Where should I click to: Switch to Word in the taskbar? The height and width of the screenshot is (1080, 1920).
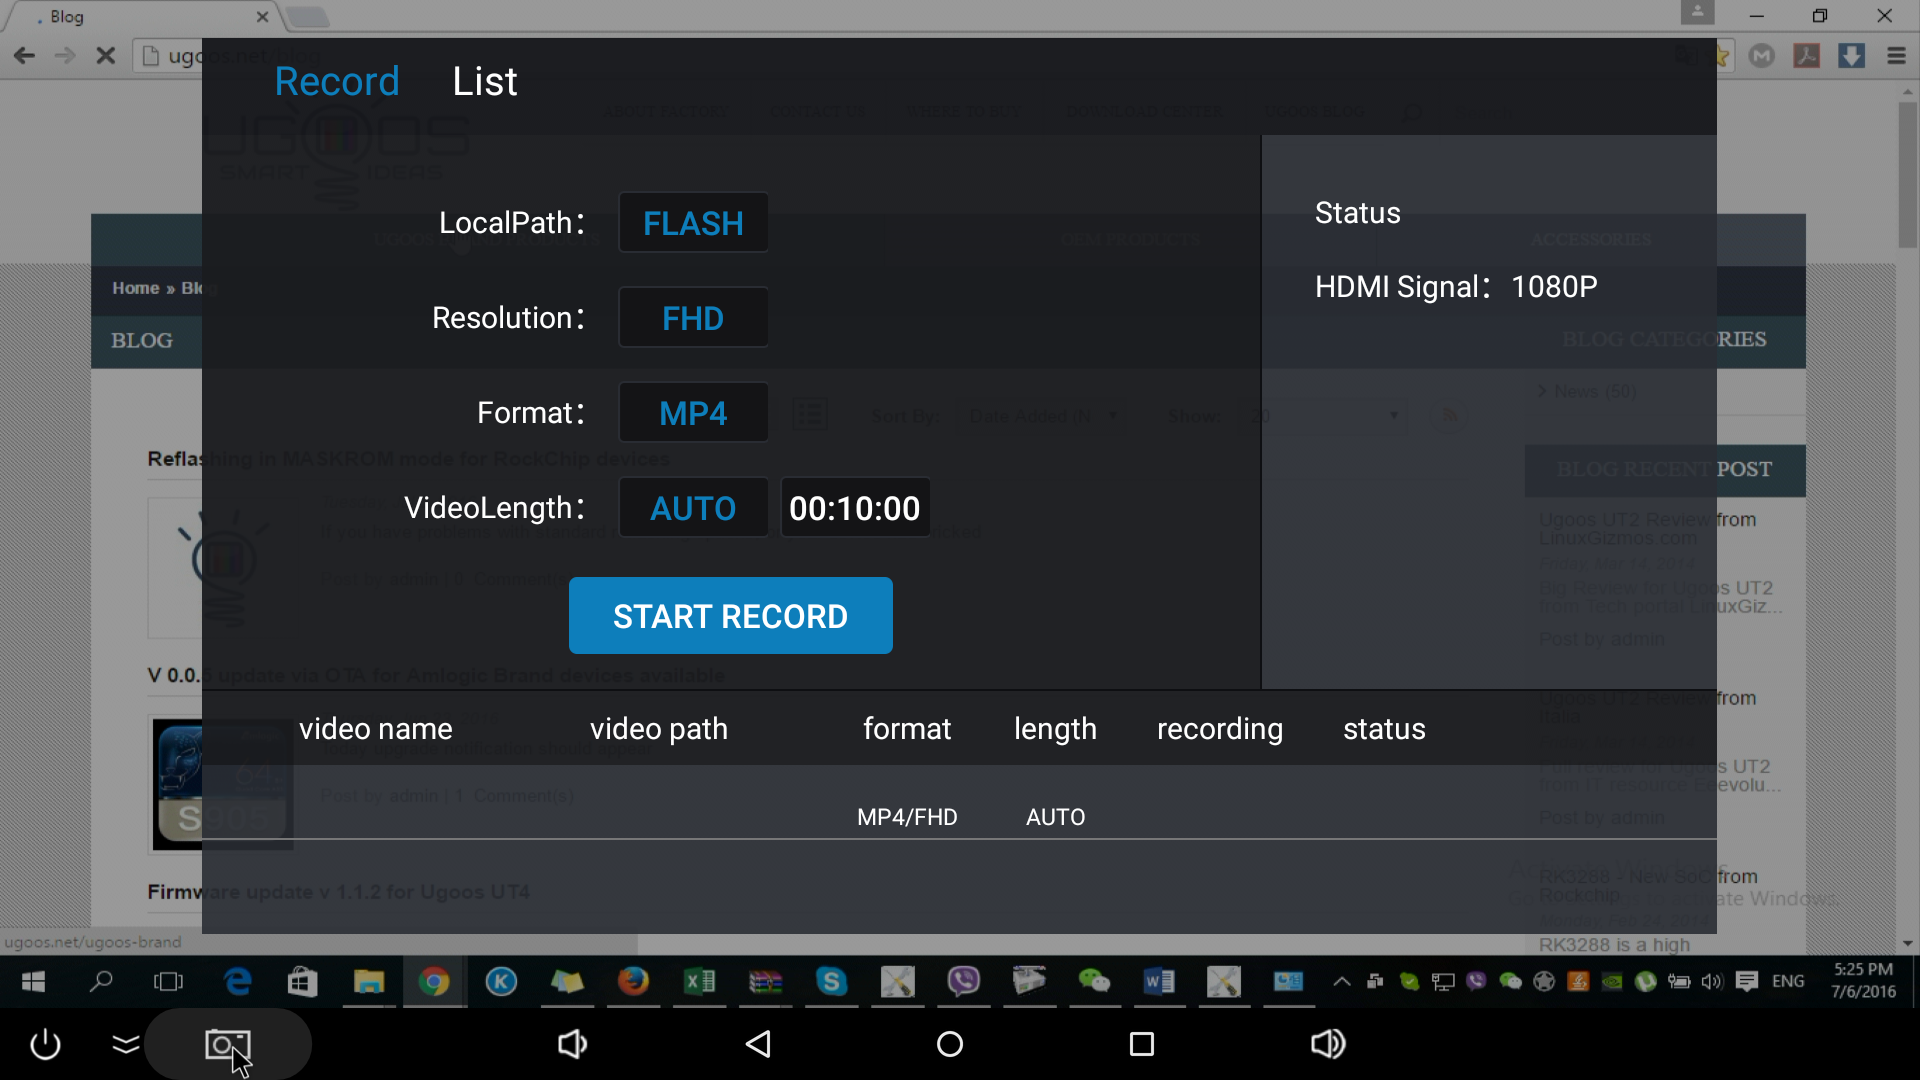1158,982
